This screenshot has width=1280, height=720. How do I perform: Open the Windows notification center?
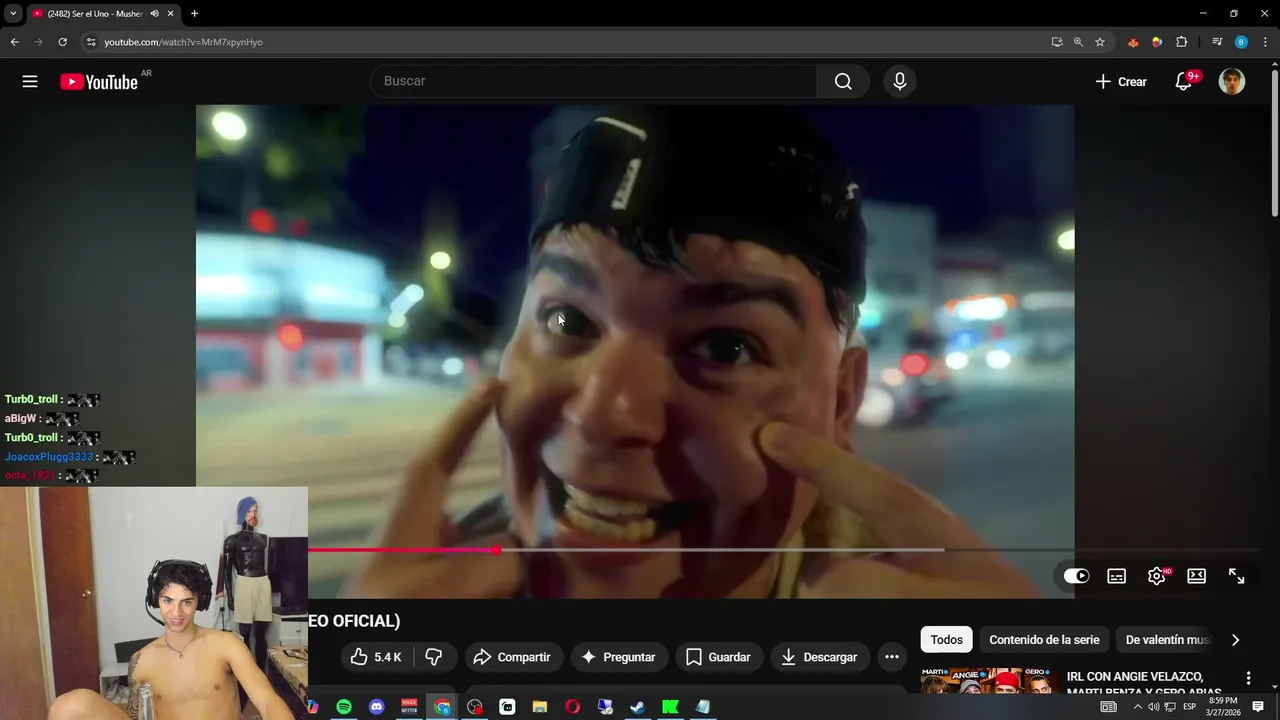[x=1258, y=707]
